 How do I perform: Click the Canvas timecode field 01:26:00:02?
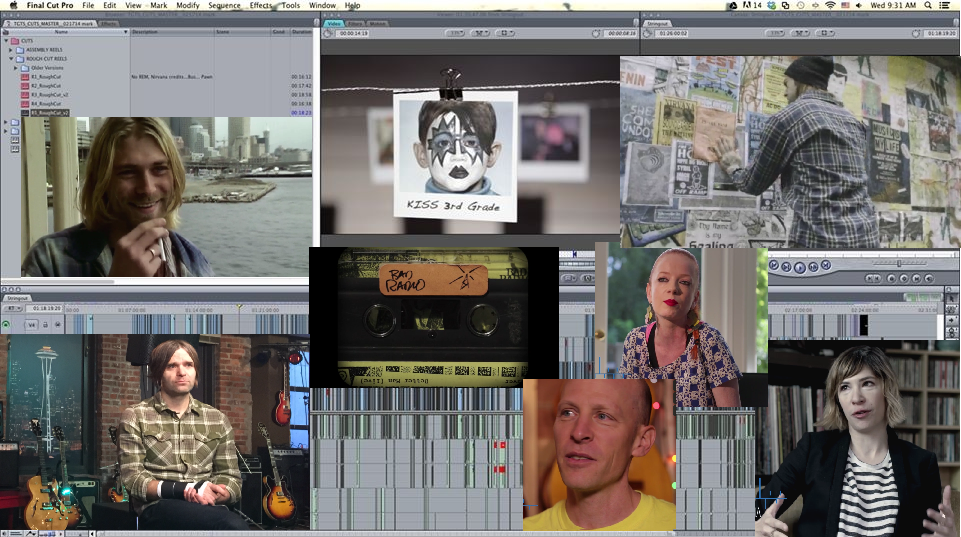(x=672, y=33)
